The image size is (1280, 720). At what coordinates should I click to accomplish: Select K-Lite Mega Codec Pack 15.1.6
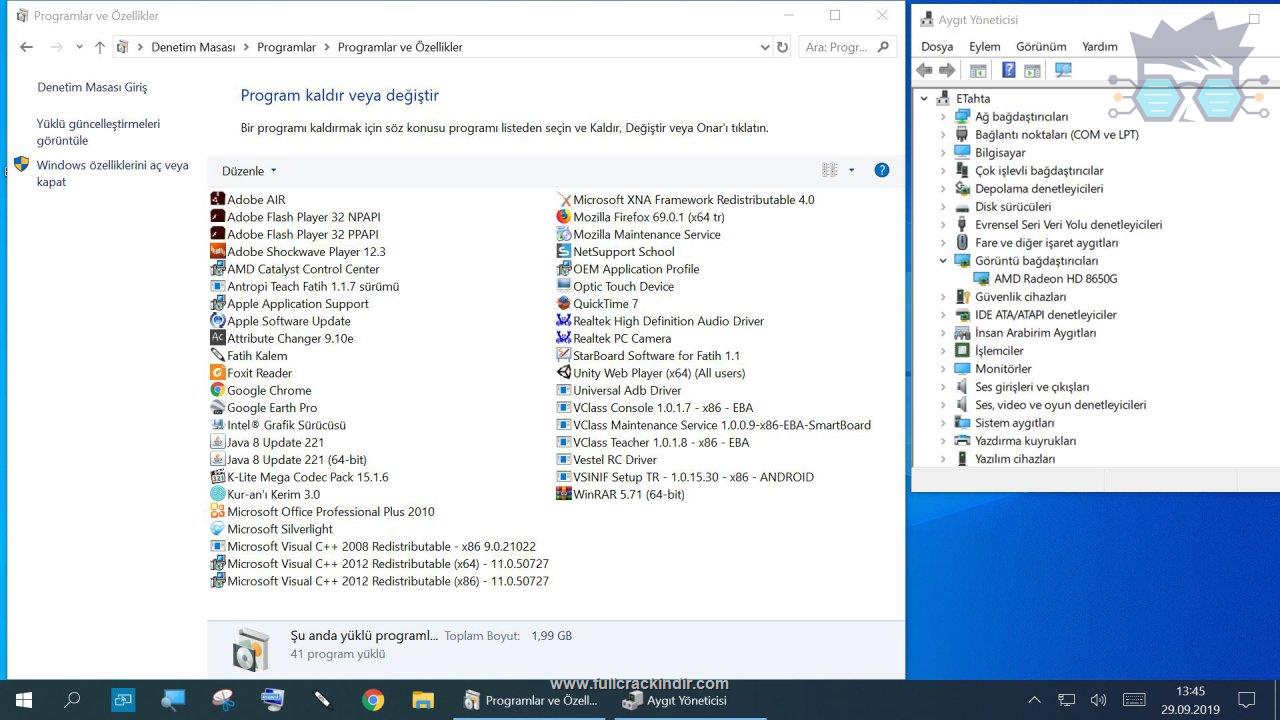(307, 477)
